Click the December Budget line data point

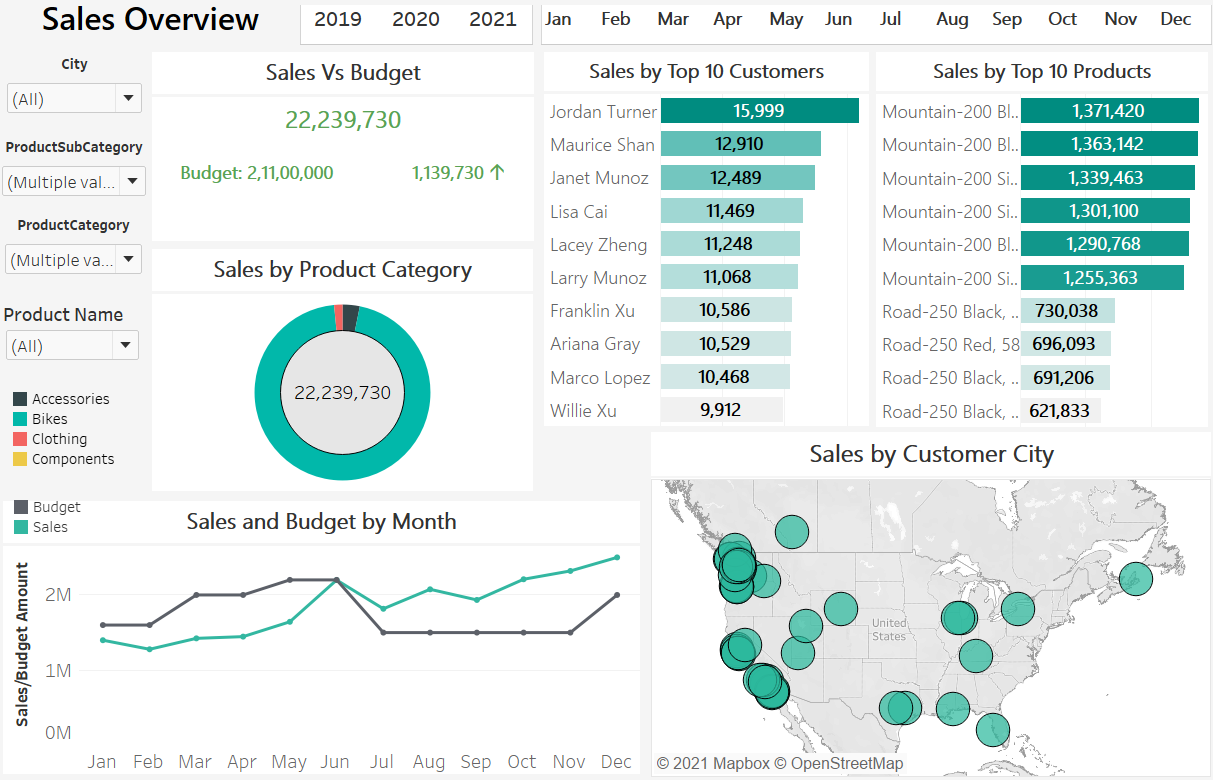(617, 595)
